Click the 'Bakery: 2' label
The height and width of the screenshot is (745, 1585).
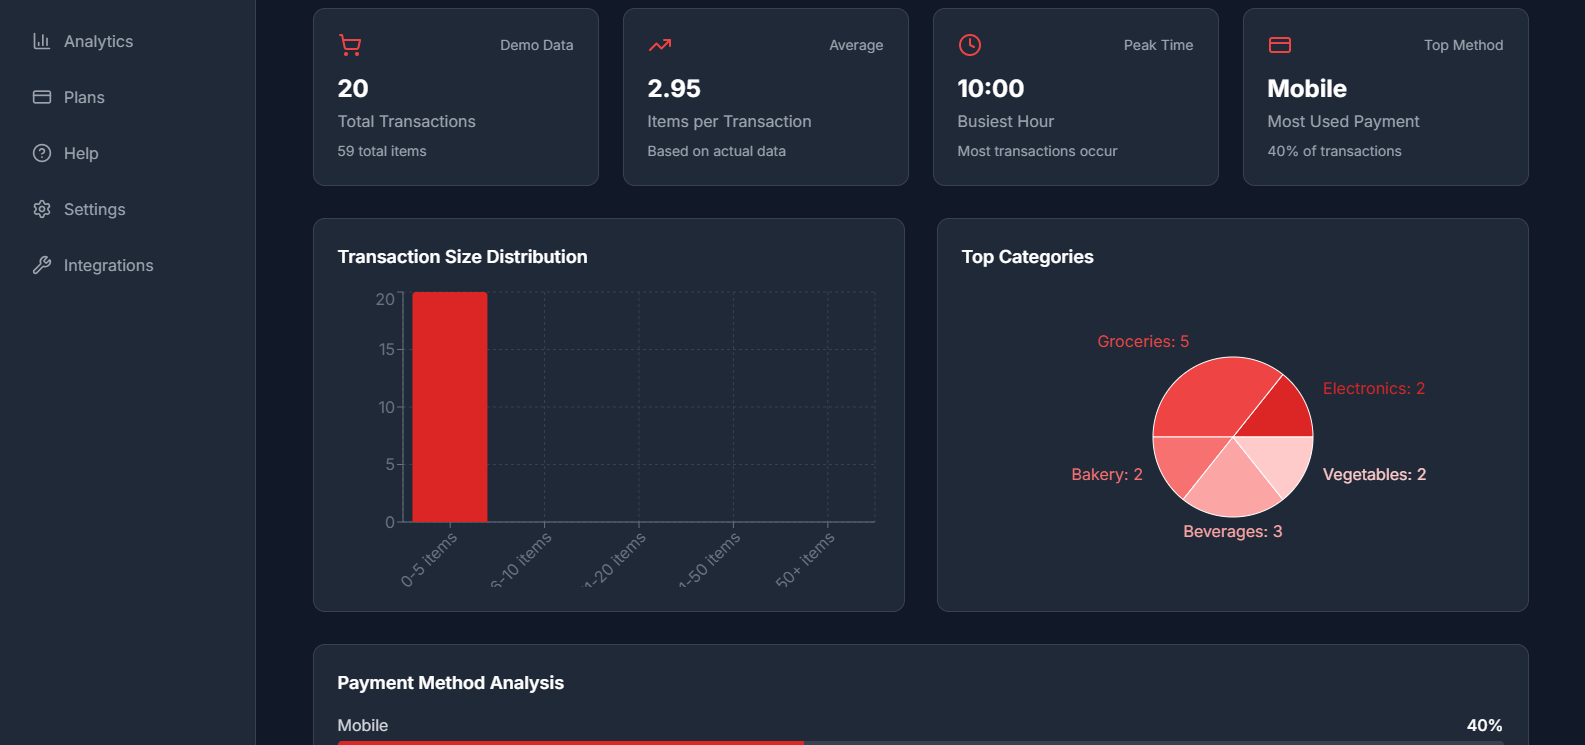(x=1107, y=475)
